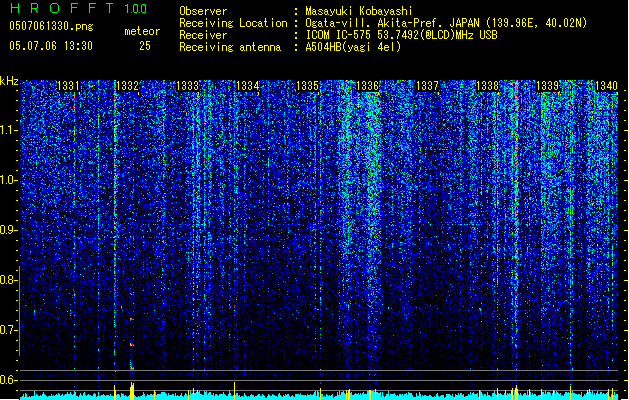Click the 0.6 kHz axis label

tap(8, 380)
